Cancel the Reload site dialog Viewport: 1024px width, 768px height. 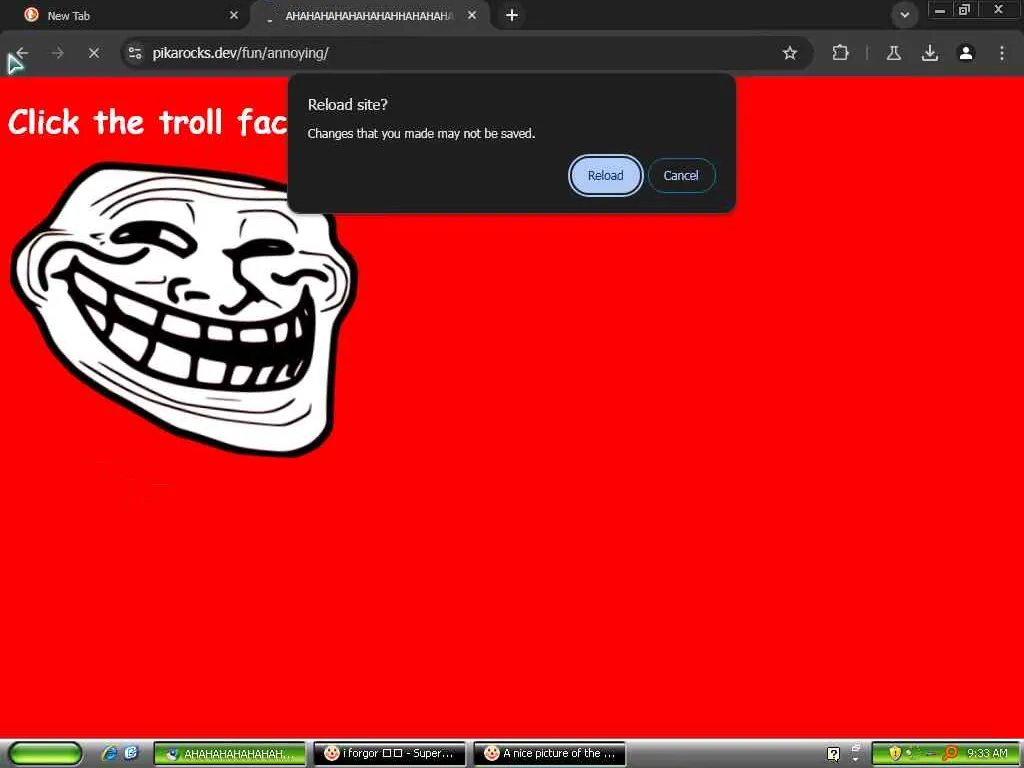tap(681, 176)
